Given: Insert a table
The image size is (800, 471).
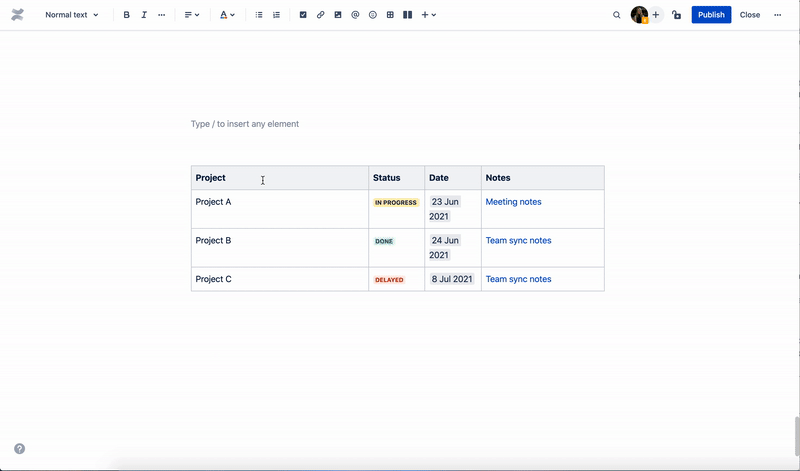Looking at the screenshot, I should 390,15.
